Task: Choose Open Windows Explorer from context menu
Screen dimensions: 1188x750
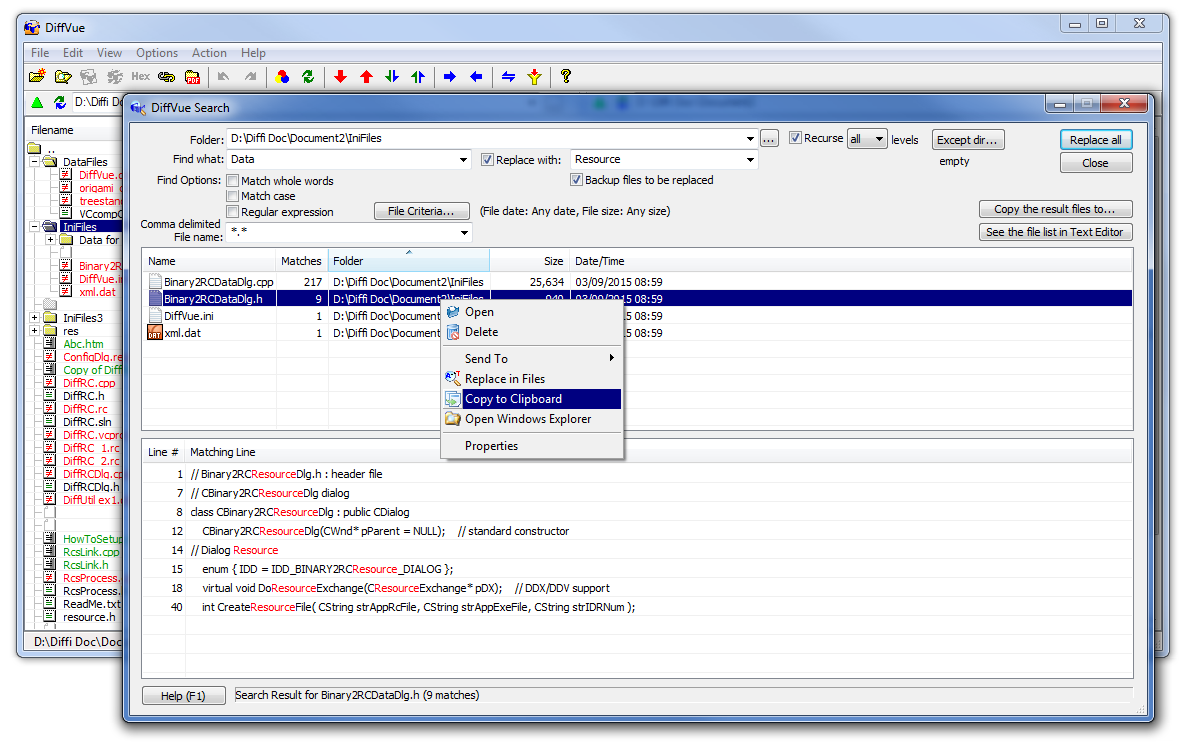Action: (x=532, y=419)
